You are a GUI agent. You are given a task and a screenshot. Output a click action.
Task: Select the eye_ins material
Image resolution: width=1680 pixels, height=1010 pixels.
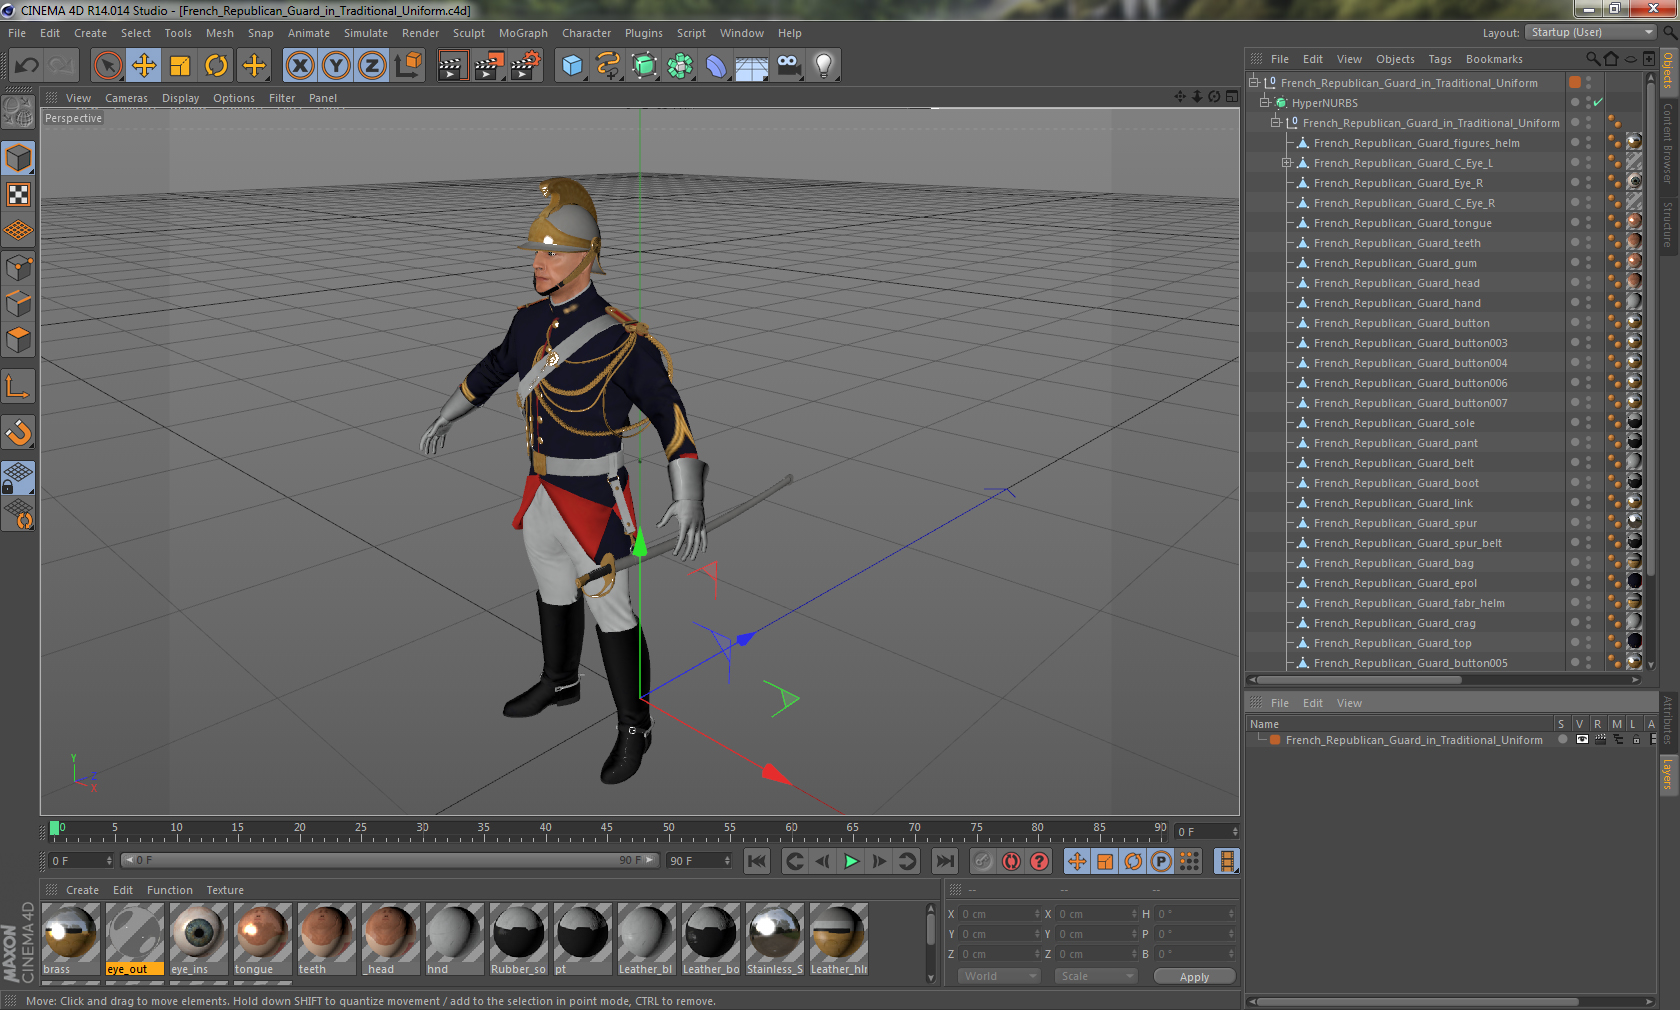(x=199, y=939)
